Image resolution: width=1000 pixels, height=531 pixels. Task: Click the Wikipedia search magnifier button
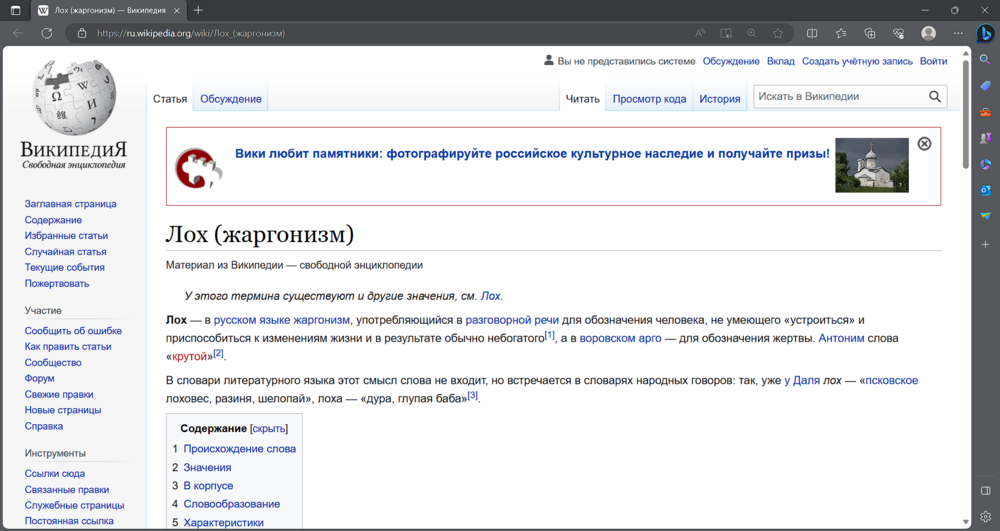click(x=934, y=96)
